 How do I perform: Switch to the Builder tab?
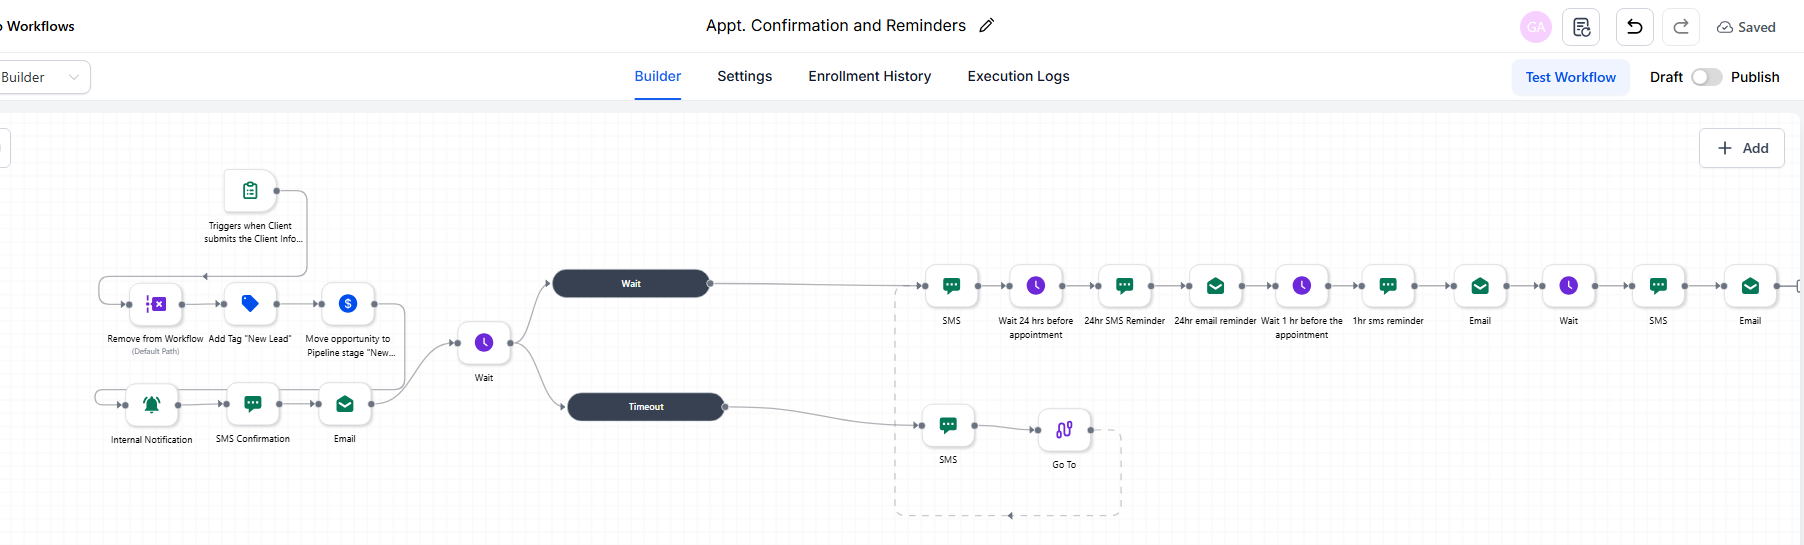[x=658, y=76]
